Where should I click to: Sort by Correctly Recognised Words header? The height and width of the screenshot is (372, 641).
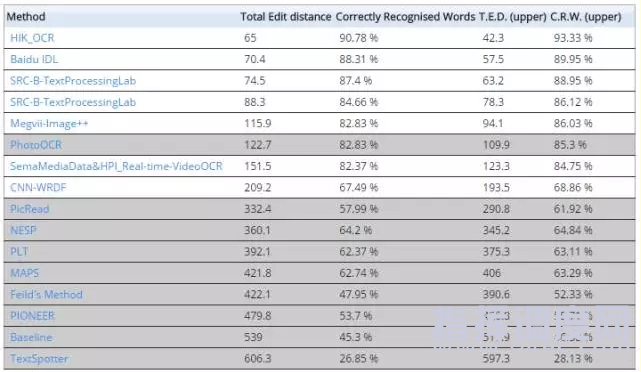click(405, 17)
